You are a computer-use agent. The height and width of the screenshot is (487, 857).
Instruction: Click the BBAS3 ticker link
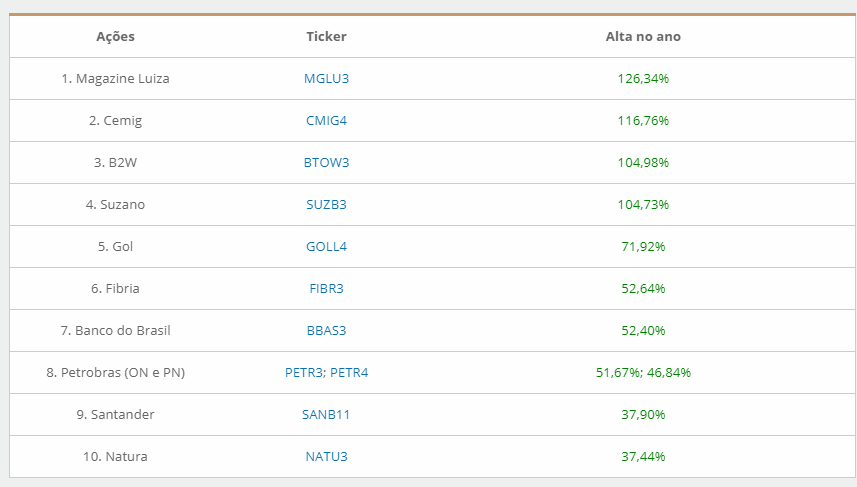(x=326, y=330)
